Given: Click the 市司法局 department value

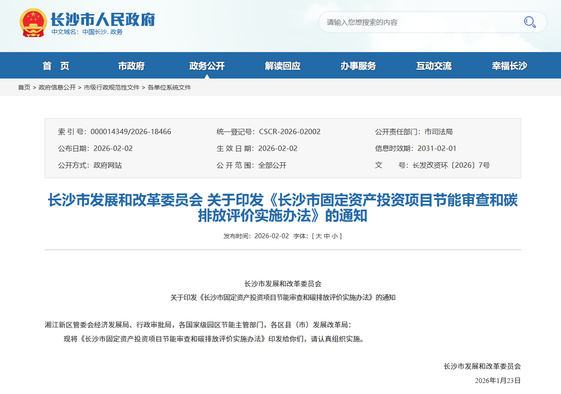Looking at the screenshot, I should 438,132.
